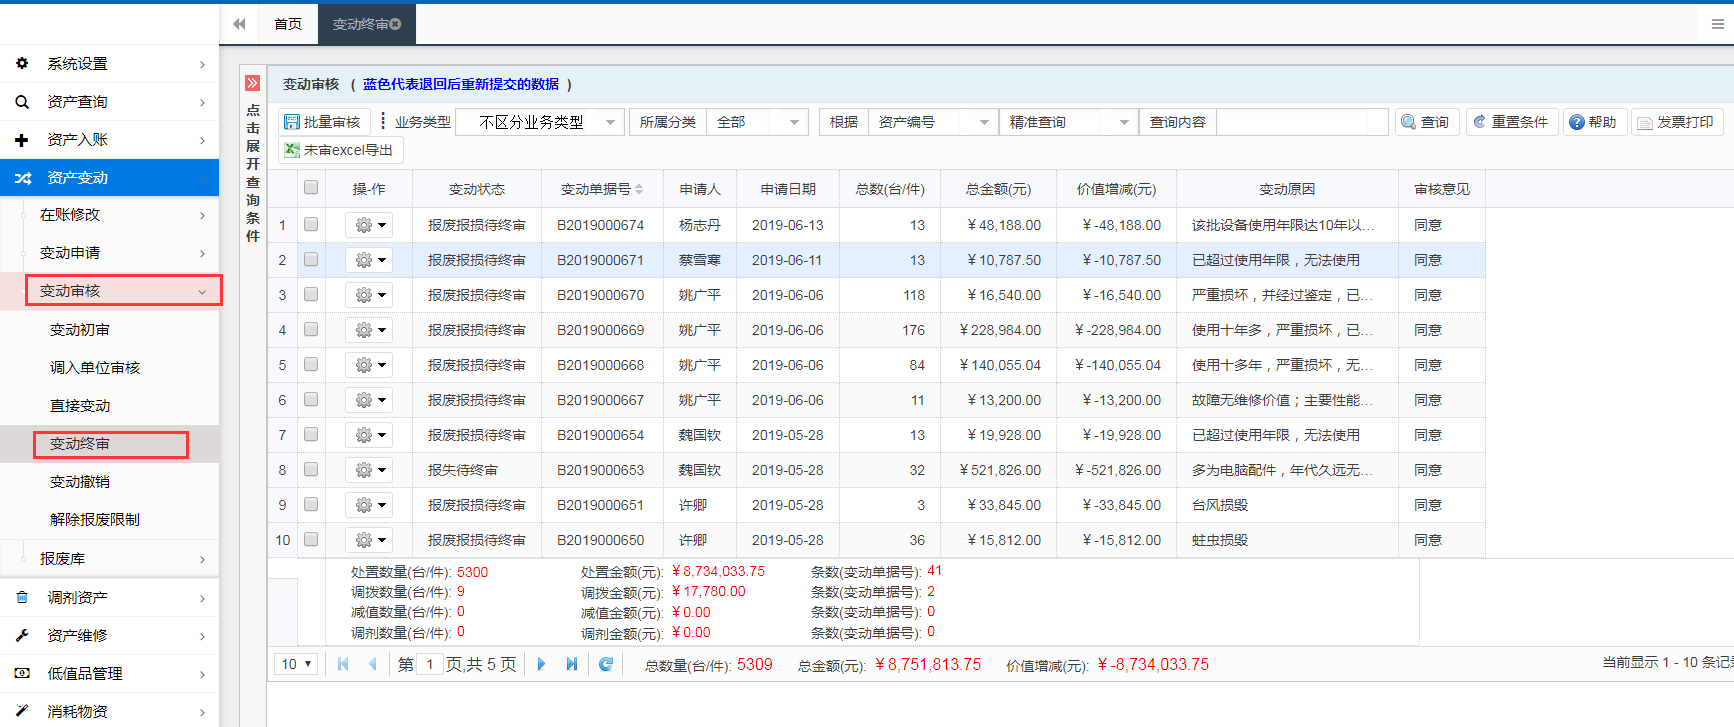
Task: Click the 批量审核 button
Action: click(323, 122)
